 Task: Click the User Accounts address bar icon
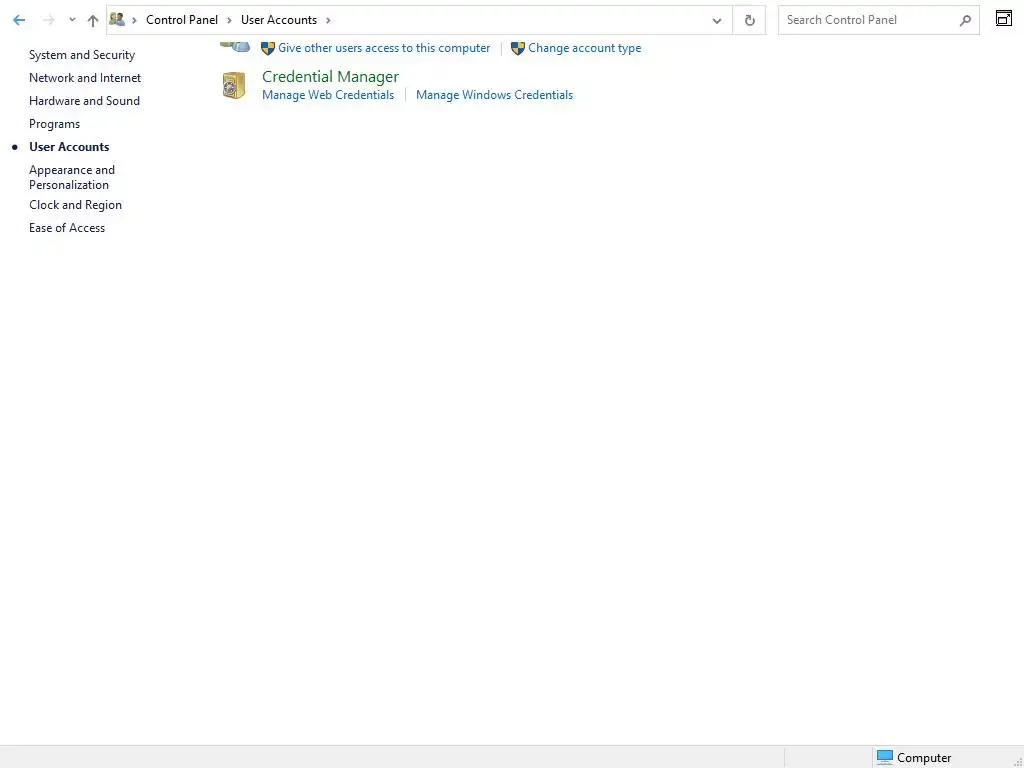tap(117, 20)
